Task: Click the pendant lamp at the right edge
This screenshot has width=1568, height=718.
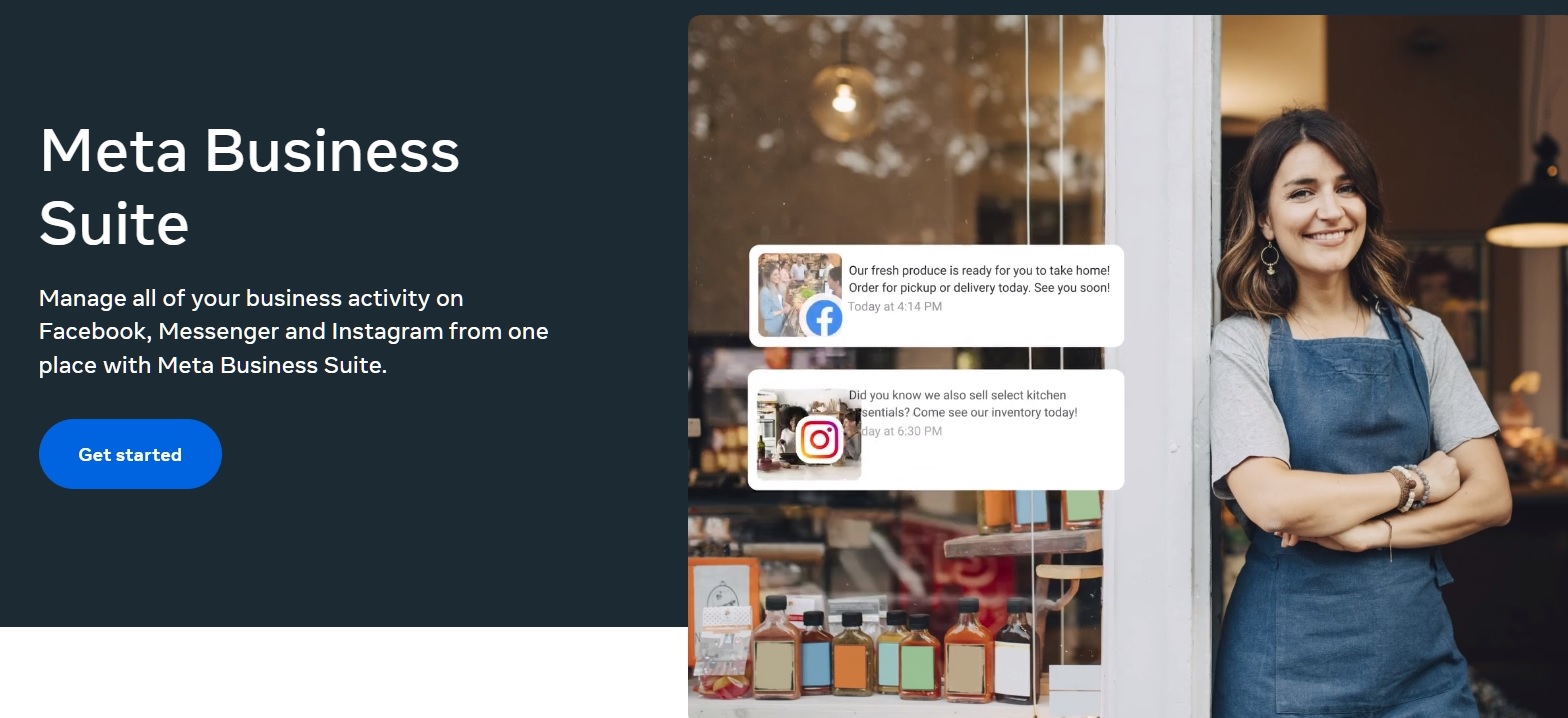Action: 1529,200
